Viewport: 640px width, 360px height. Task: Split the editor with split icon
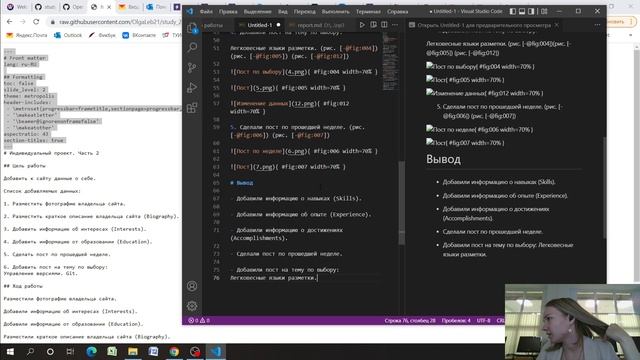coord(384,25)
